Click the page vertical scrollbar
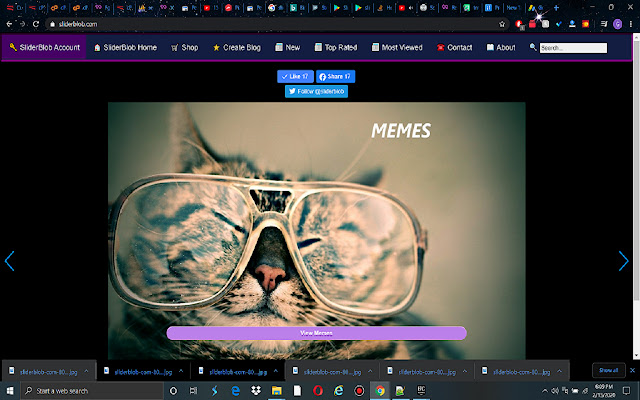The width and height of the screenshot is (640, 400). 636,196
